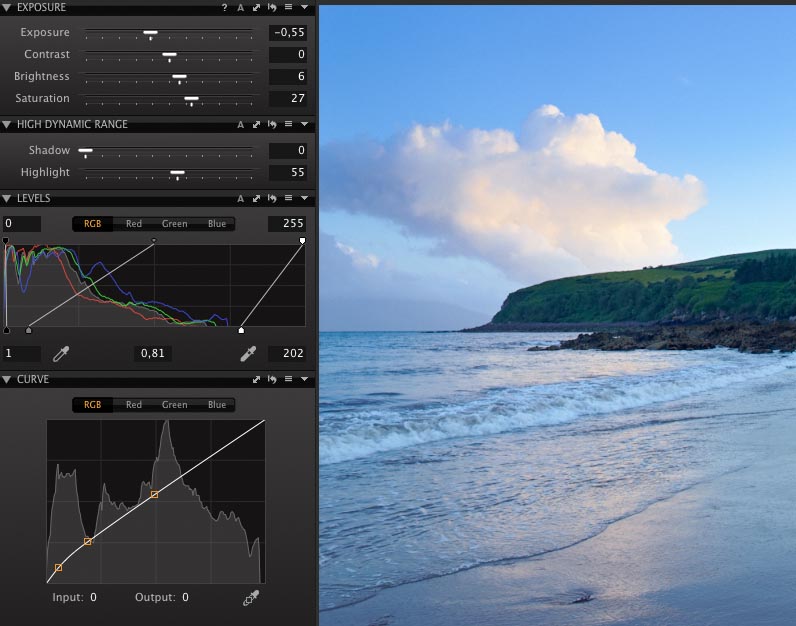Open the Levels presets list icon
Viewport: 796px width, 626px height.
[x=288, y=198]
